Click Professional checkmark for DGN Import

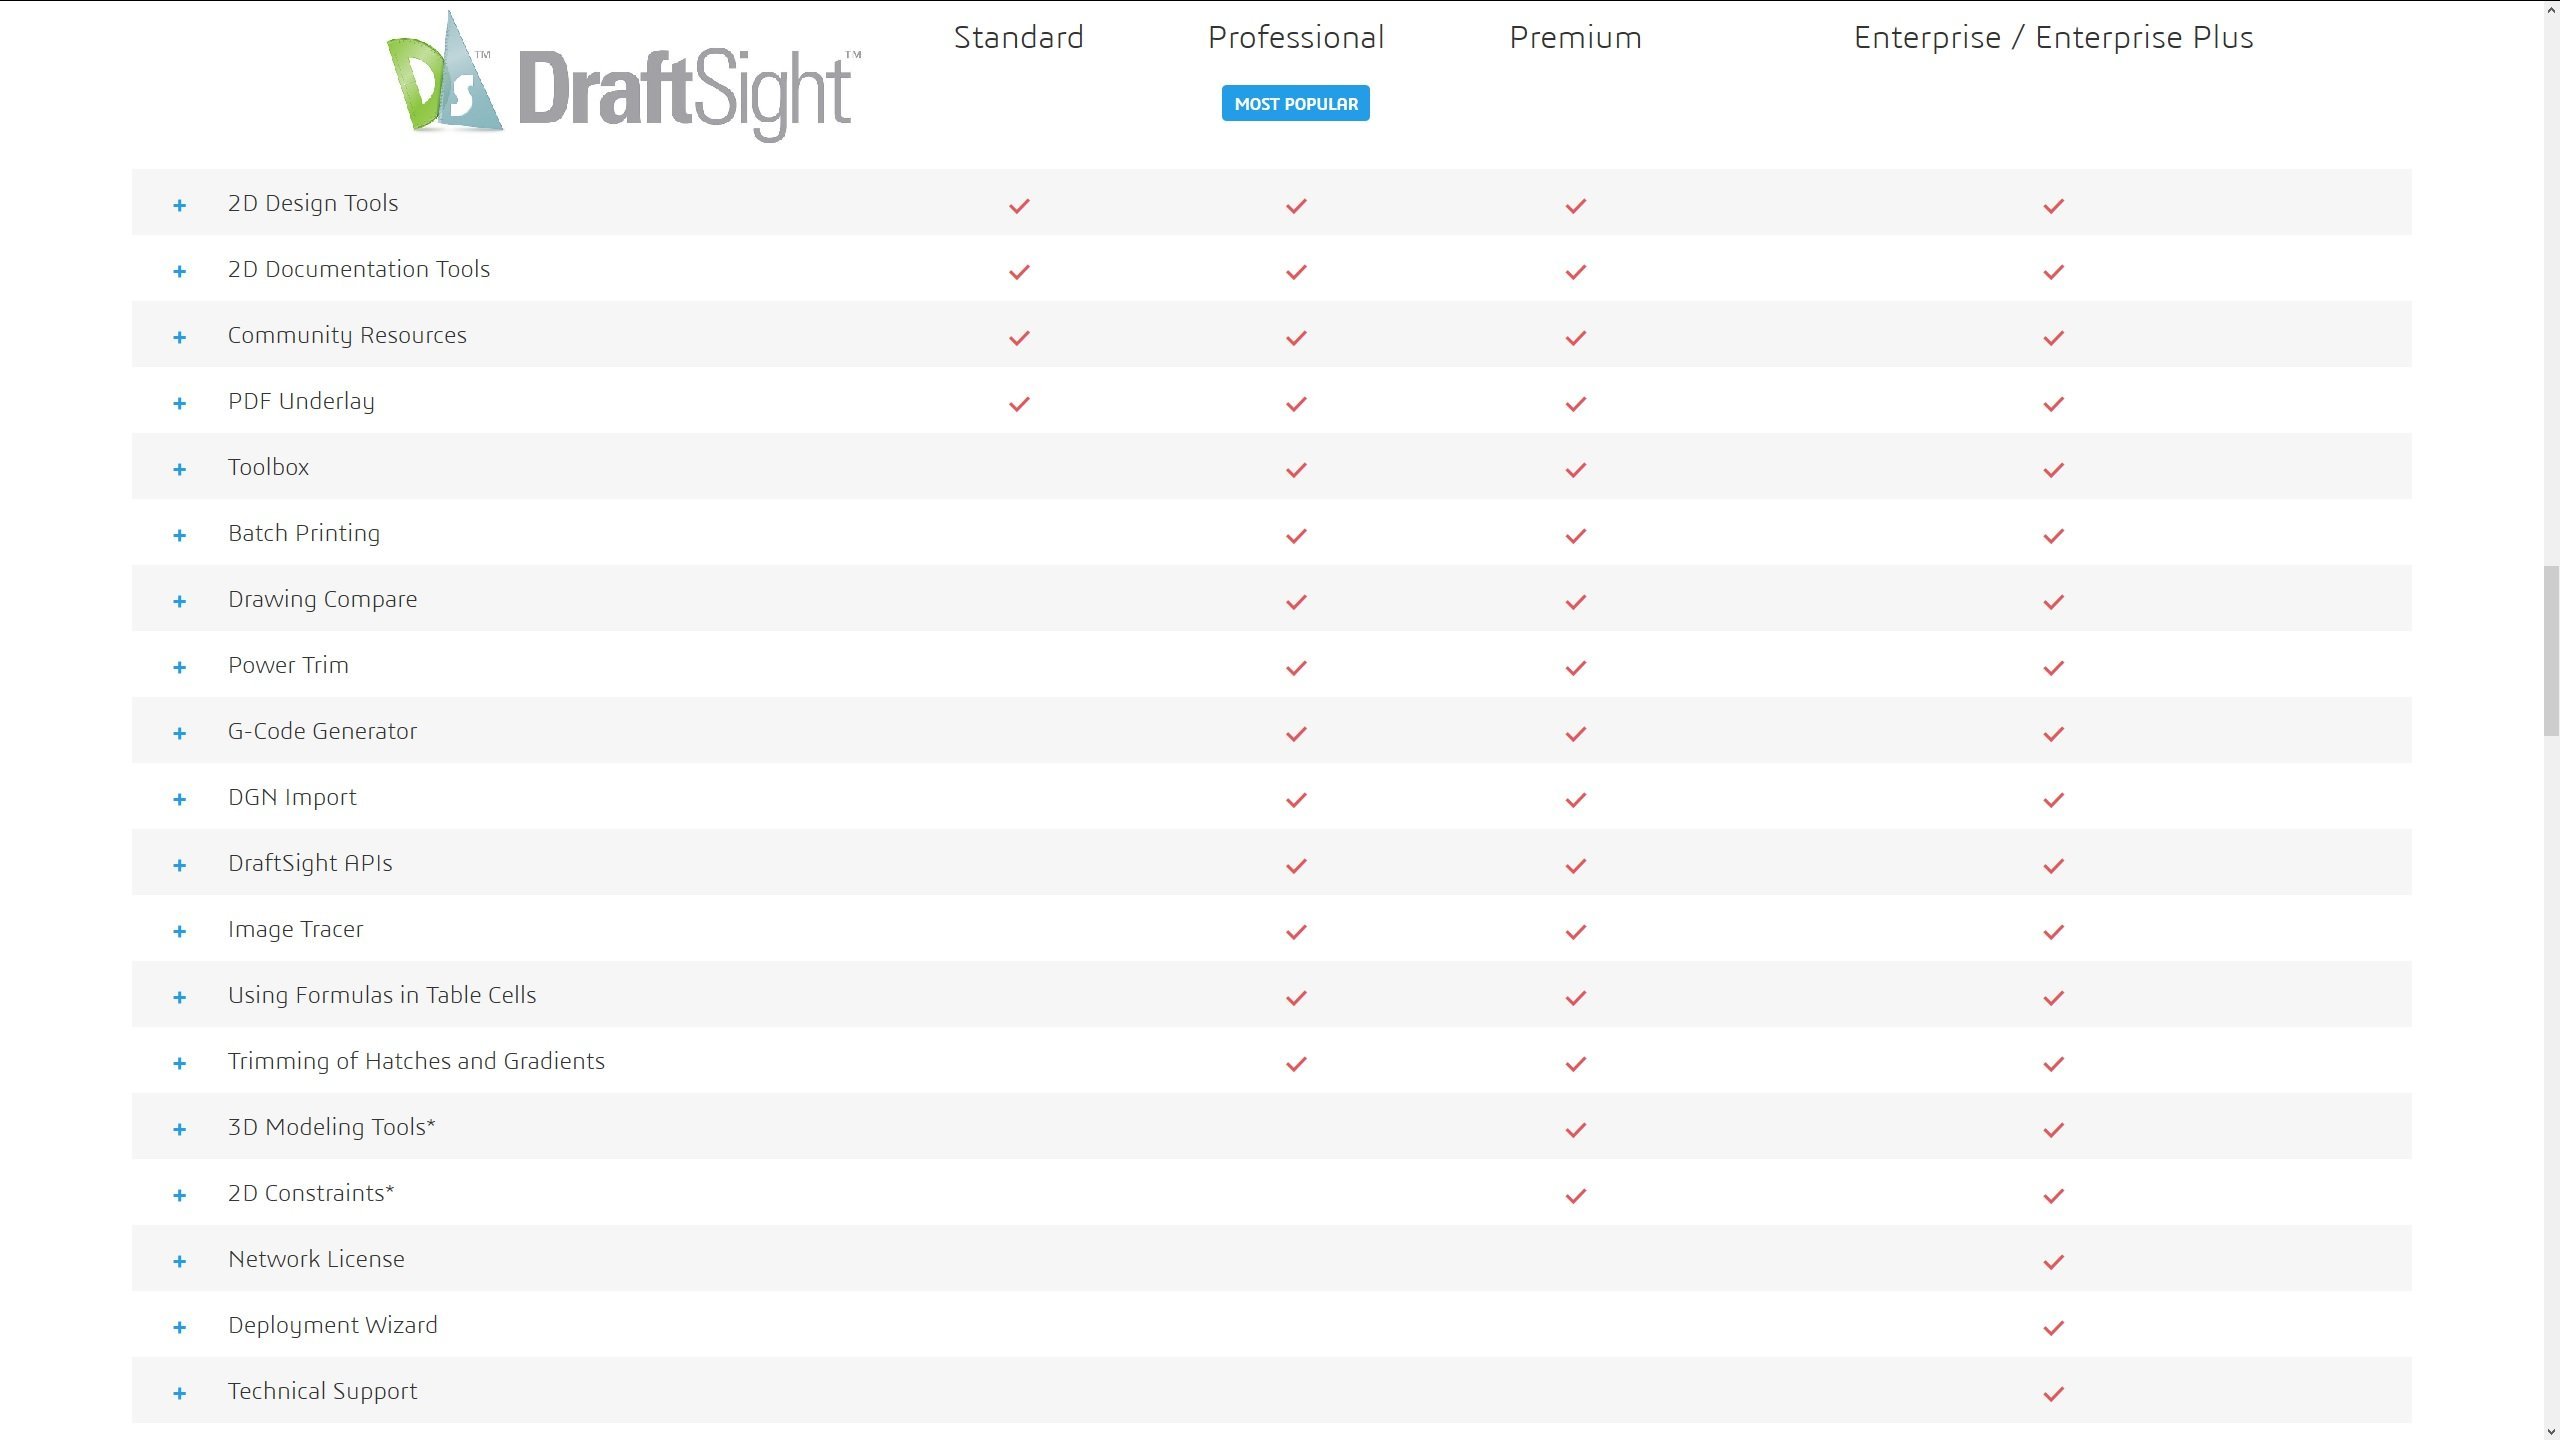click(x=1296, y=800)
